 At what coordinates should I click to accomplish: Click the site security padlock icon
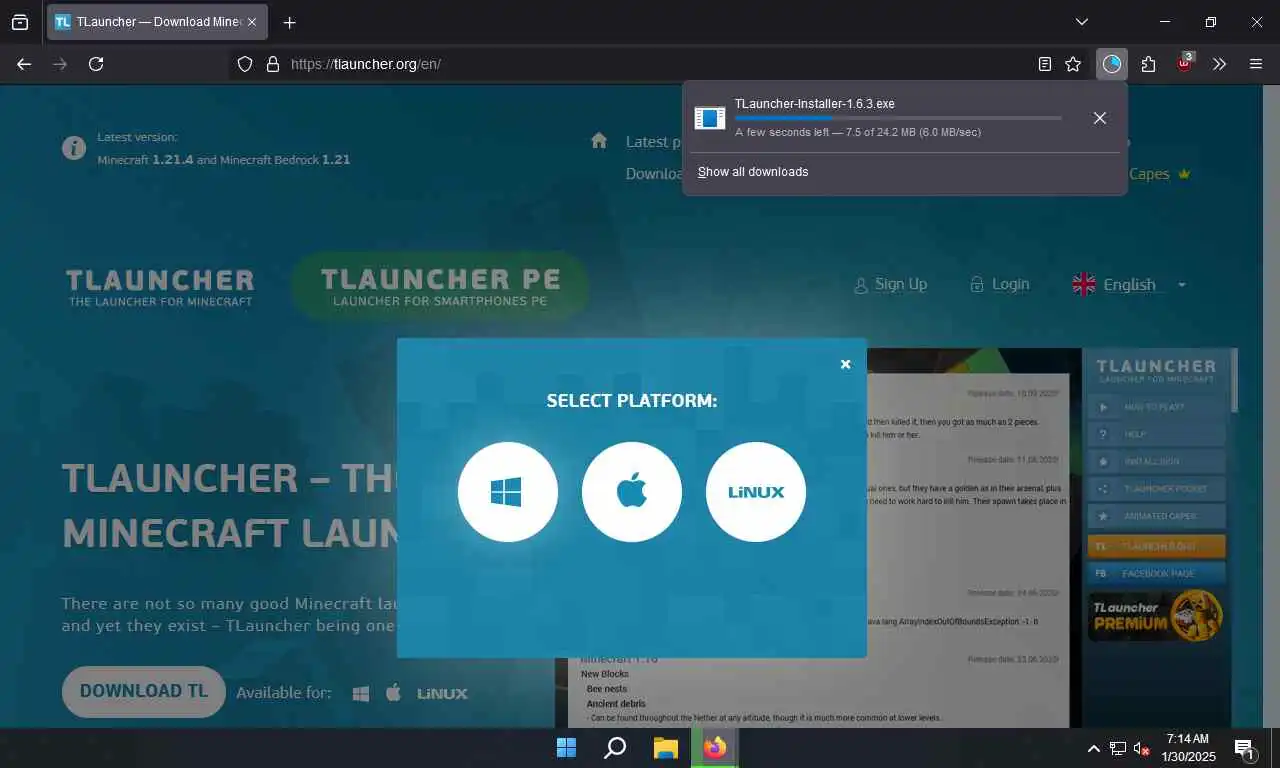point(272,64)
